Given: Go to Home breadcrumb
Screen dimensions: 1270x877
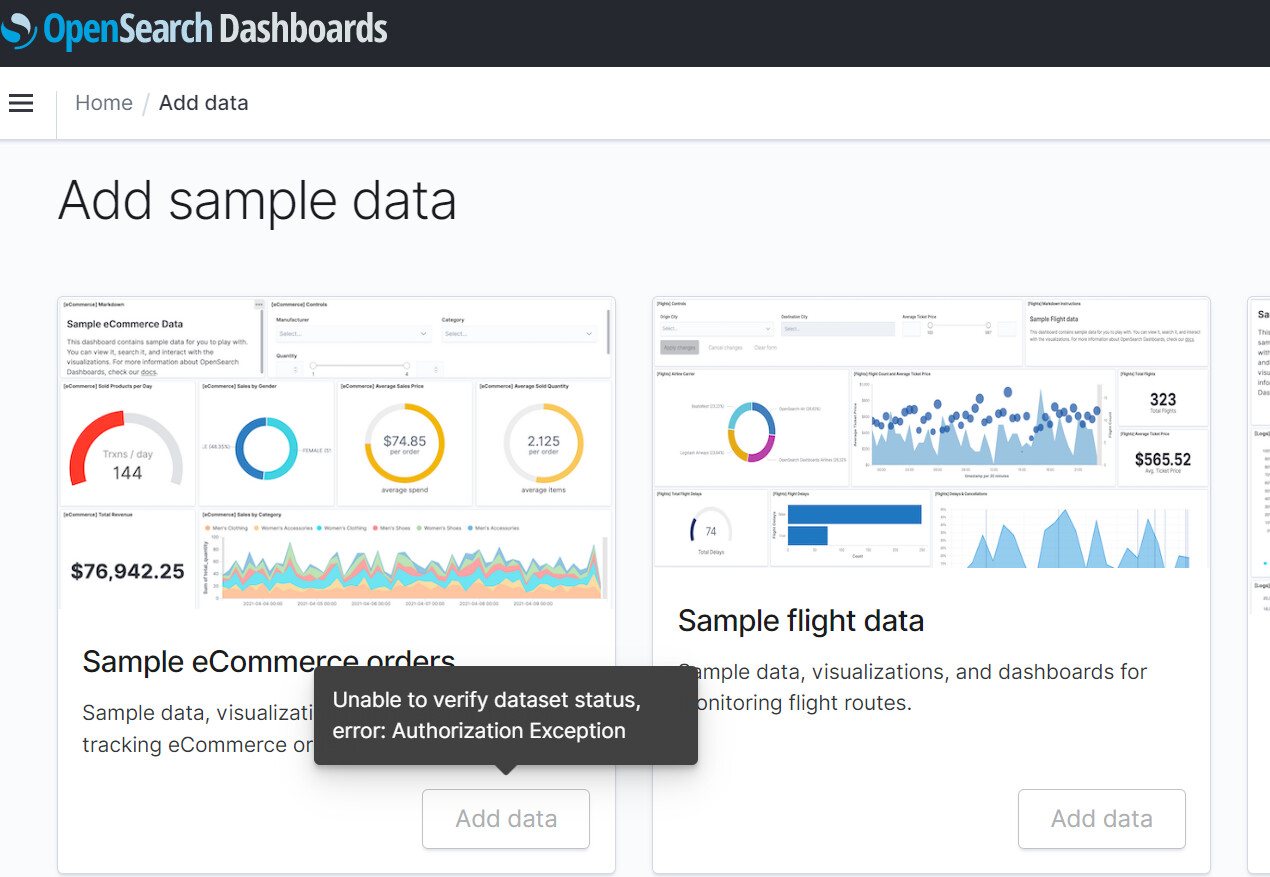Looking at the screenshot, I should [x=104, y=103].
